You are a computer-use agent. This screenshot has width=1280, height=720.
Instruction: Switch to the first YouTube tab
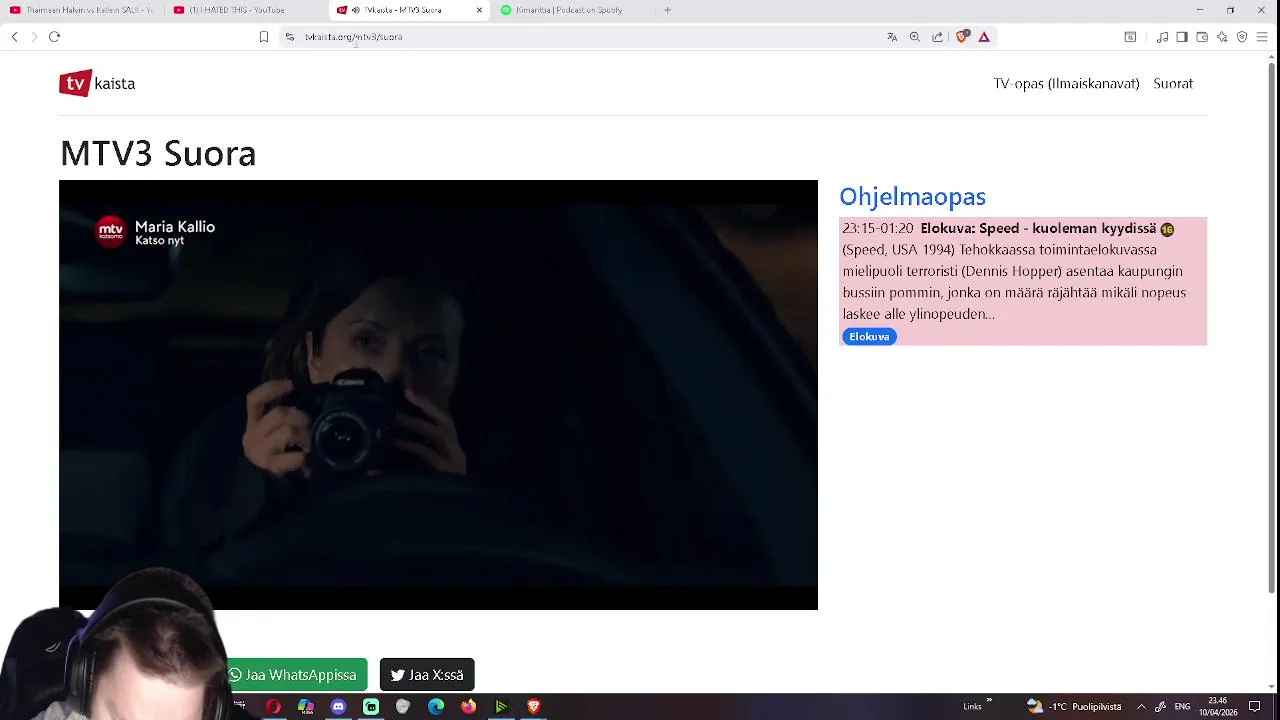[x=83, y=10]
